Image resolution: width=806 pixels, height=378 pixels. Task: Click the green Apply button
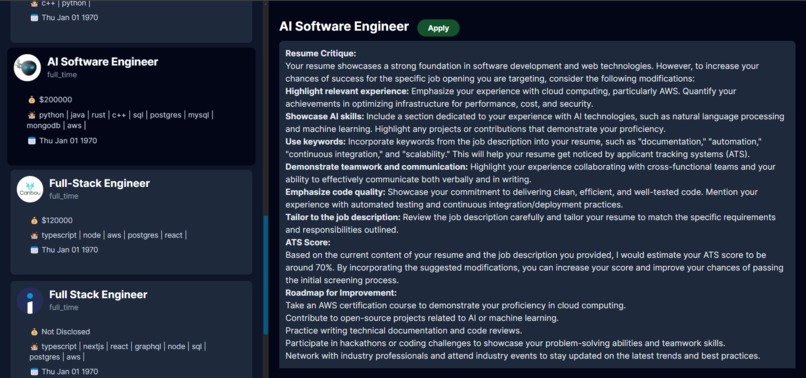pos(438,28)
